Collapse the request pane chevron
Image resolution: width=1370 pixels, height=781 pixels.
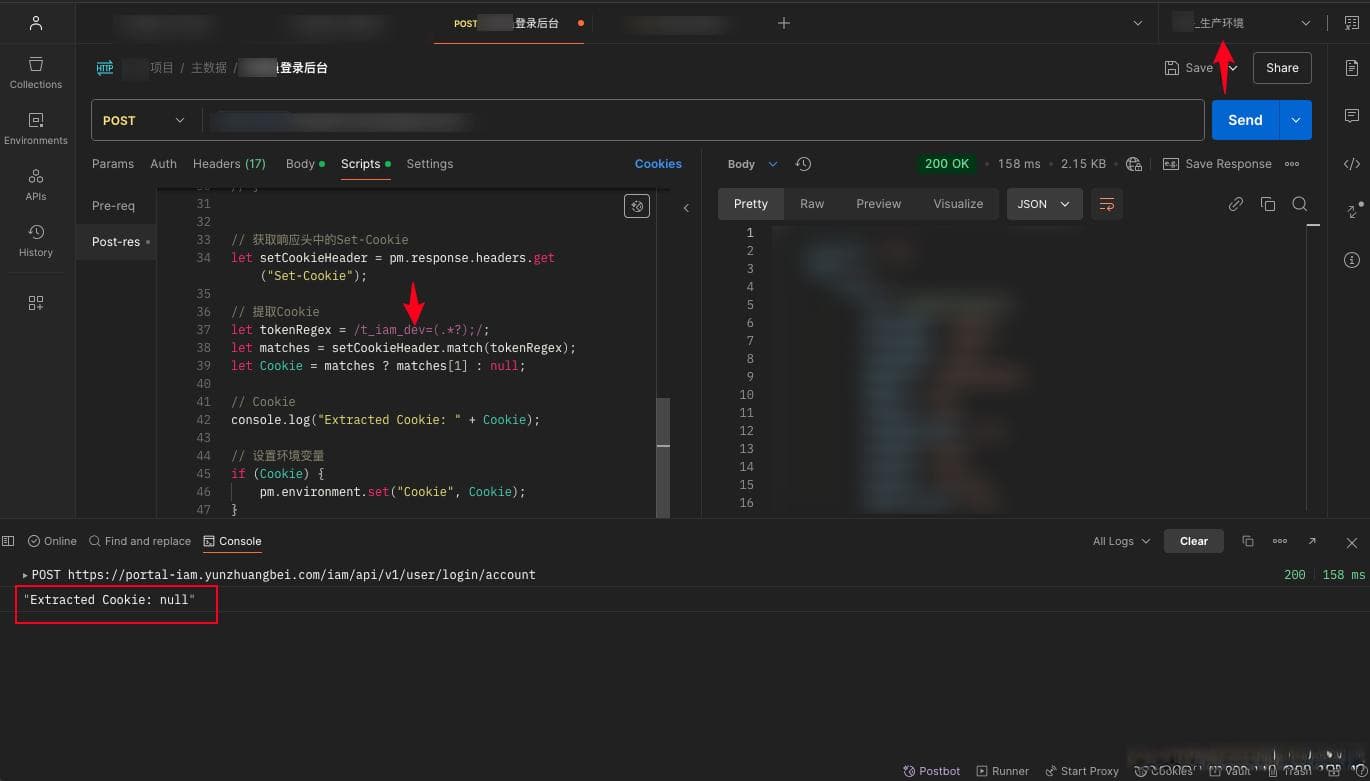point(686,208)
